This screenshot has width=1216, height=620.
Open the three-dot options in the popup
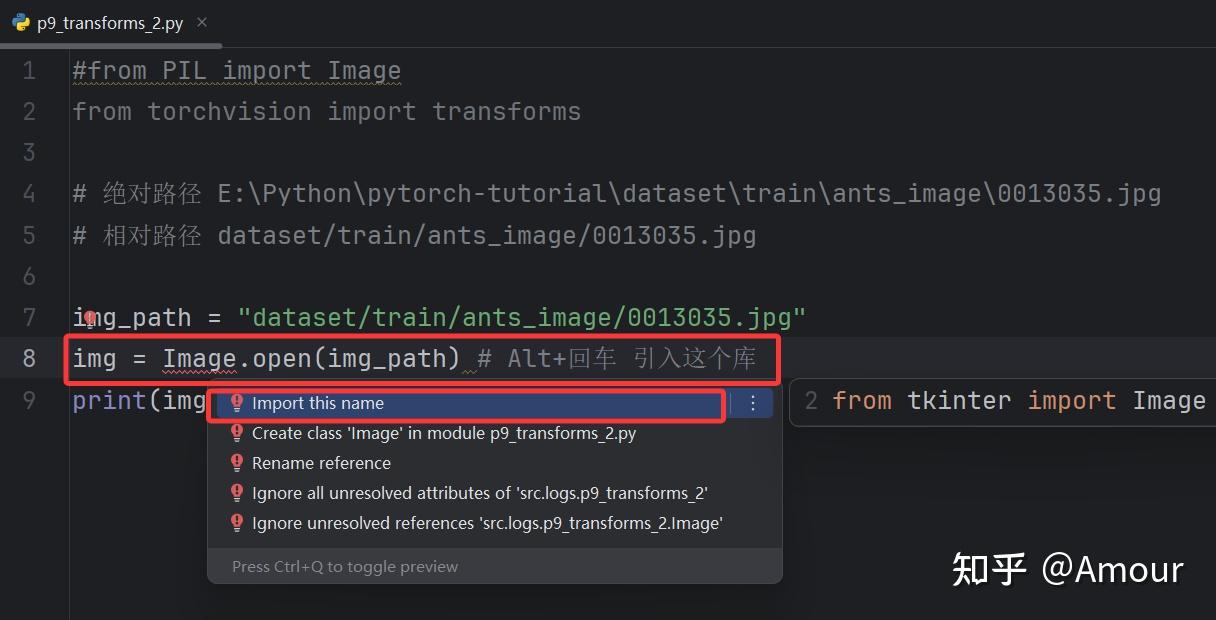click(x=753, y=403)
